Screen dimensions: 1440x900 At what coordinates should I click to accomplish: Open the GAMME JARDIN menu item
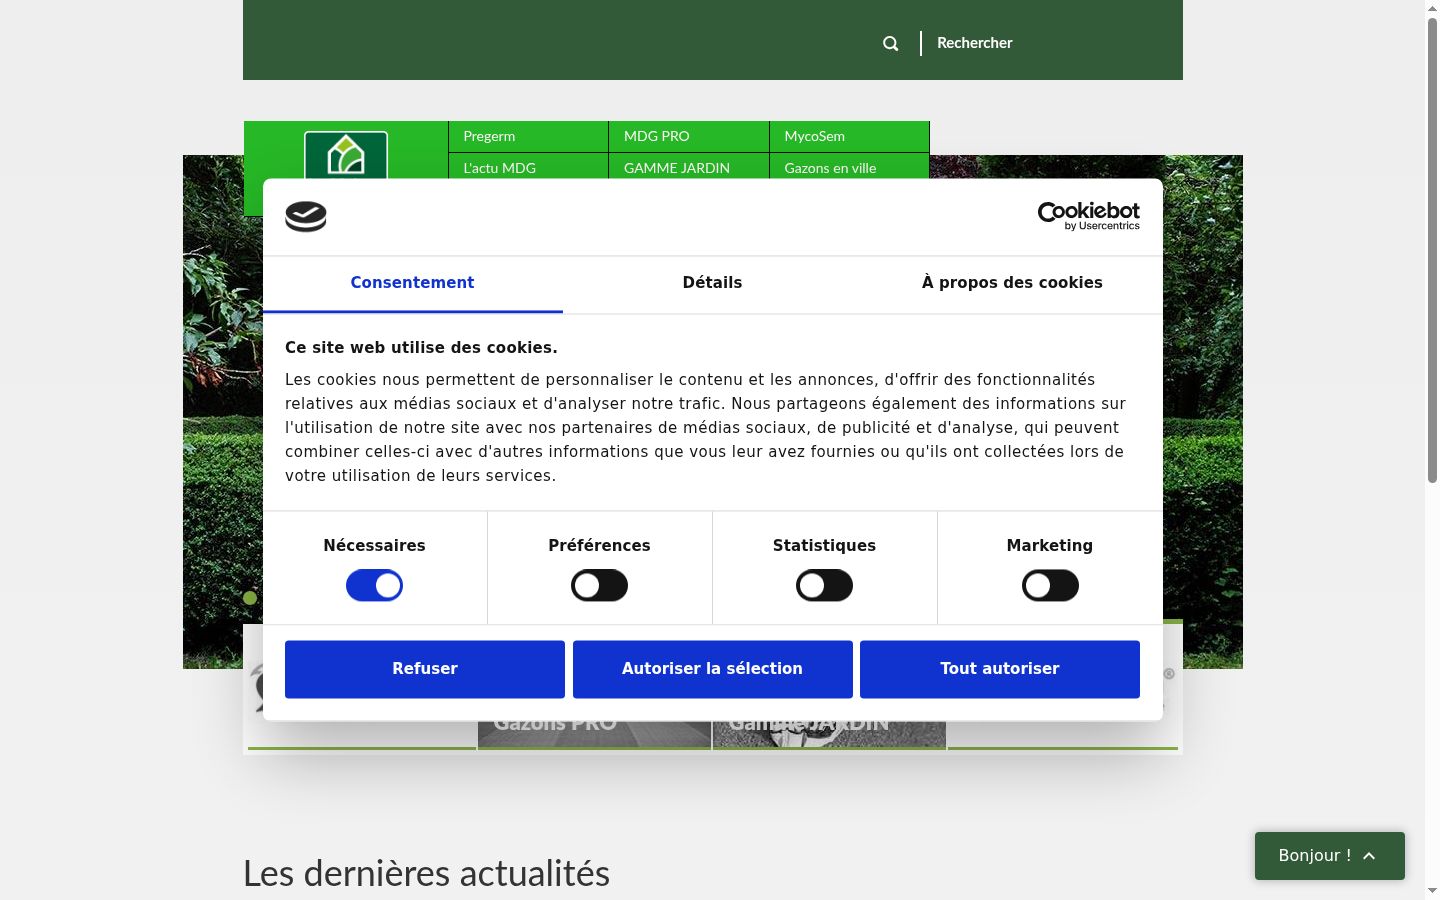click(689, 166)
